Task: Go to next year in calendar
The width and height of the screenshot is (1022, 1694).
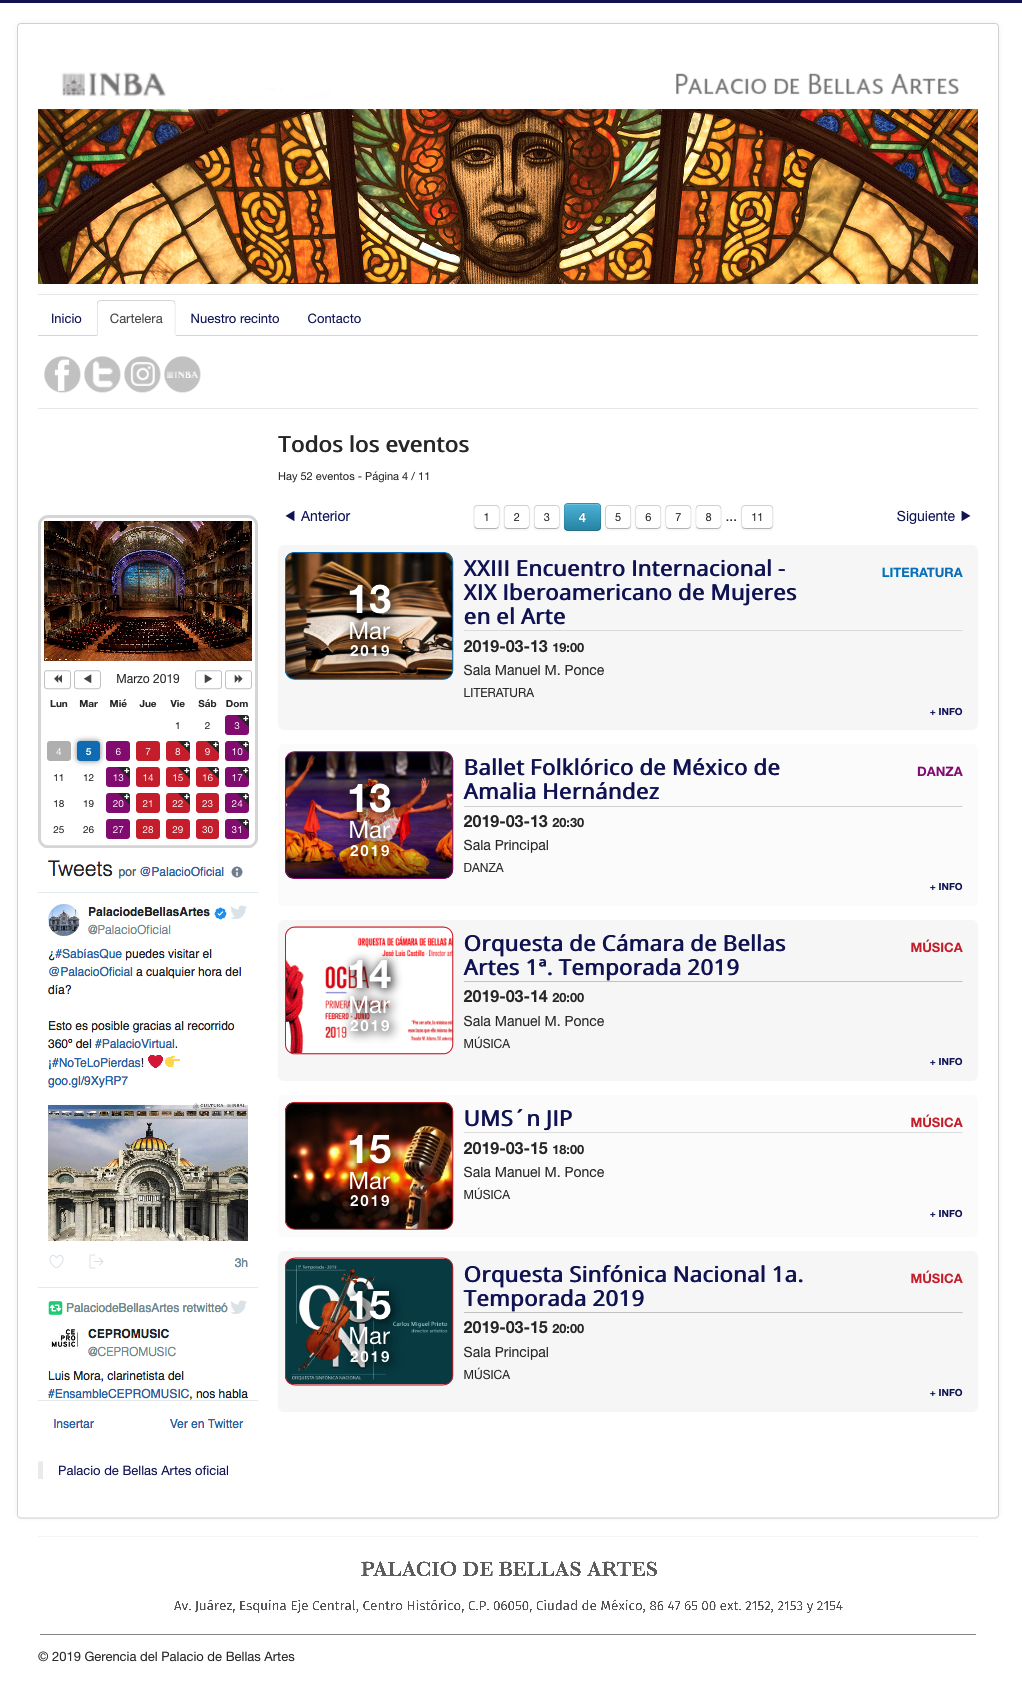Action: 238,679
